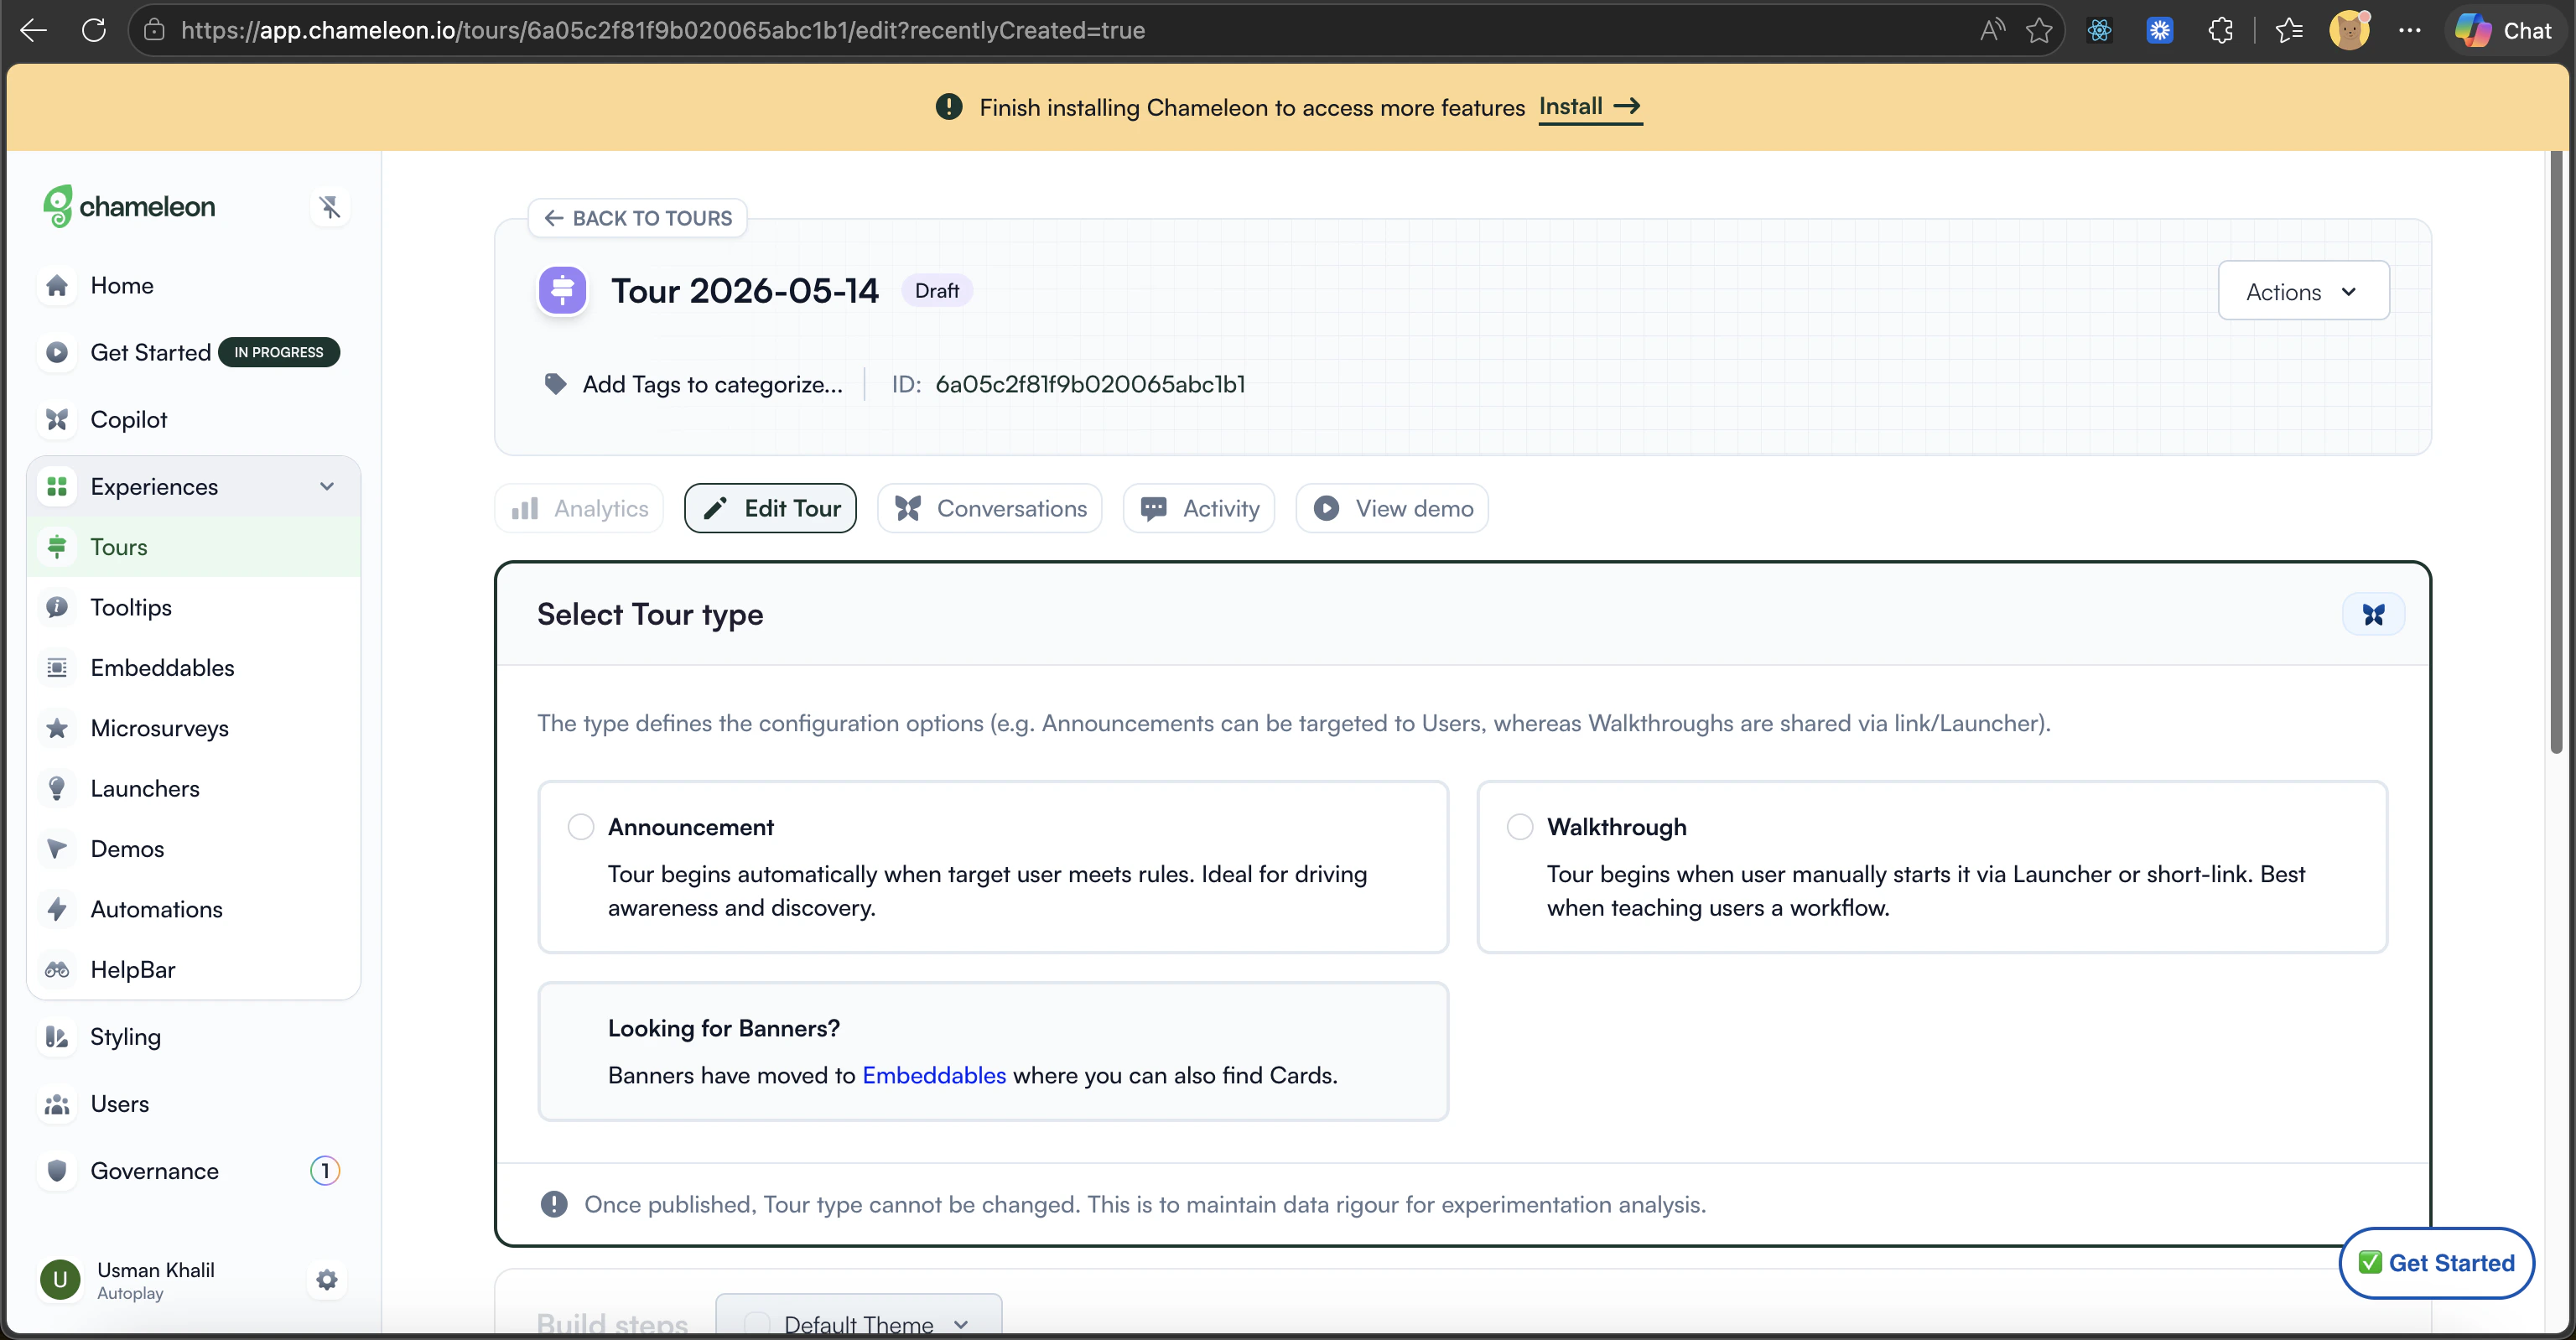Image resolution: width=2576 pixels, height=1340 pixels.
Task: Open Read Aloud in the address bar
Action: click(x=1992, y=30)
